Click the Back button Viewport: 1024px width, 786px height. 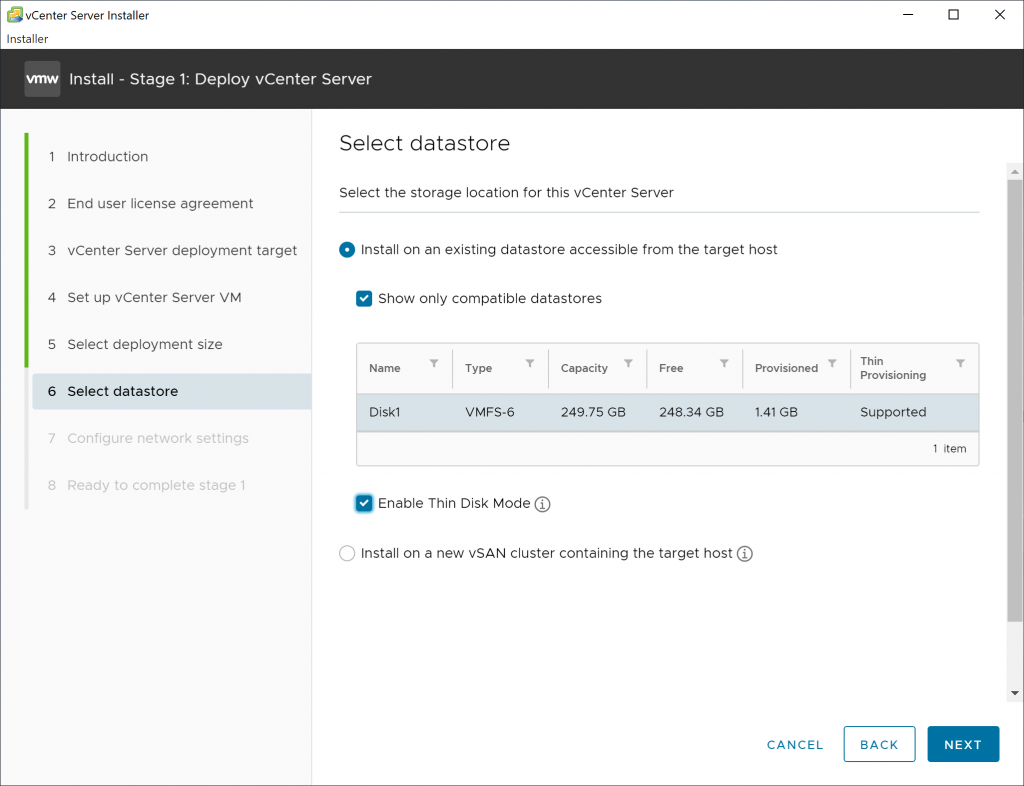pos(879,744)
